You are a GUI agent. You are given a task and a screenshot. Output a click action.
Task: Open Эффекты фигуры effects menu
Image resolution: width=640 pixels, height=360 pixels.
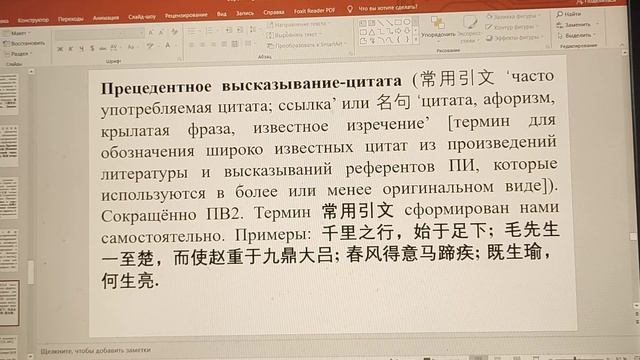[515, 38]
